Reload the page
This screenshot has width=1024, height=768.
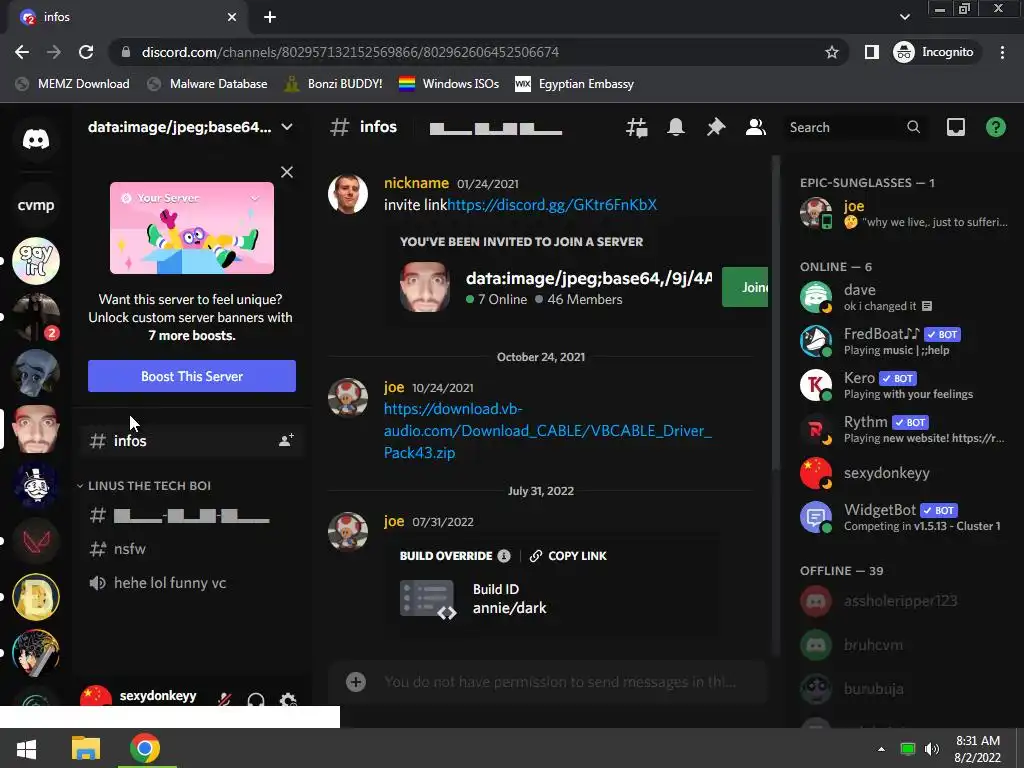tap(86, 52)
